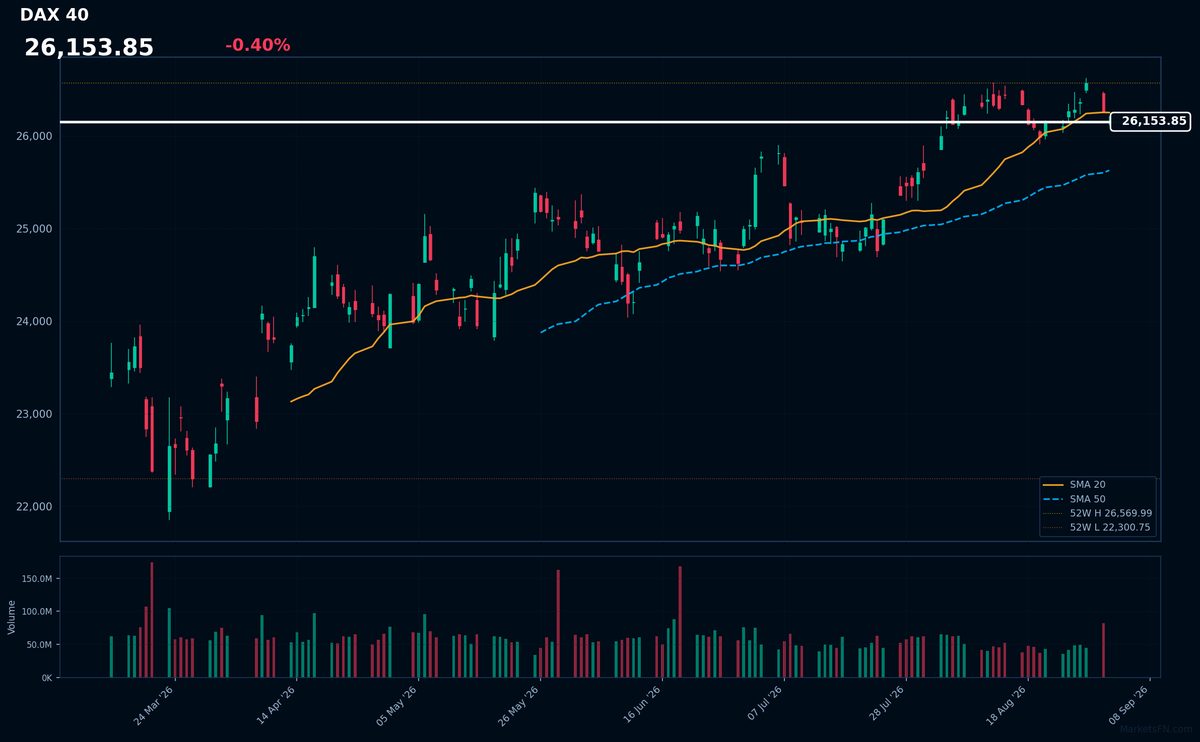Screen dimensions: 1200x742
Task: Click the 05 May '26 date label
Action: coord(398,704)
